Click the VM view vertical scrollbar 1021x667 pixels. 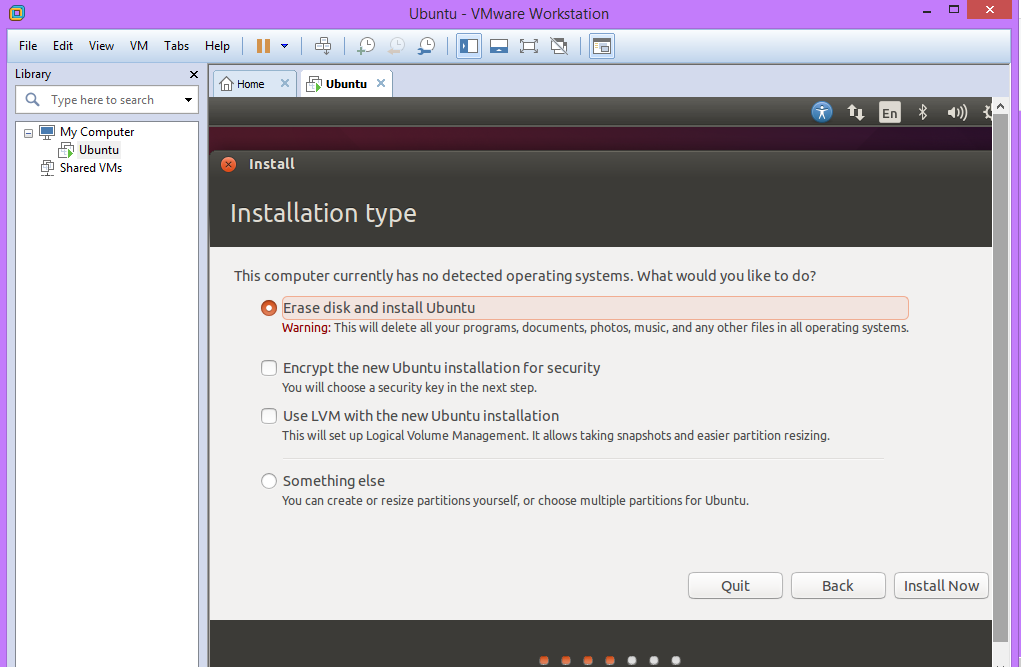point(1000,378)
